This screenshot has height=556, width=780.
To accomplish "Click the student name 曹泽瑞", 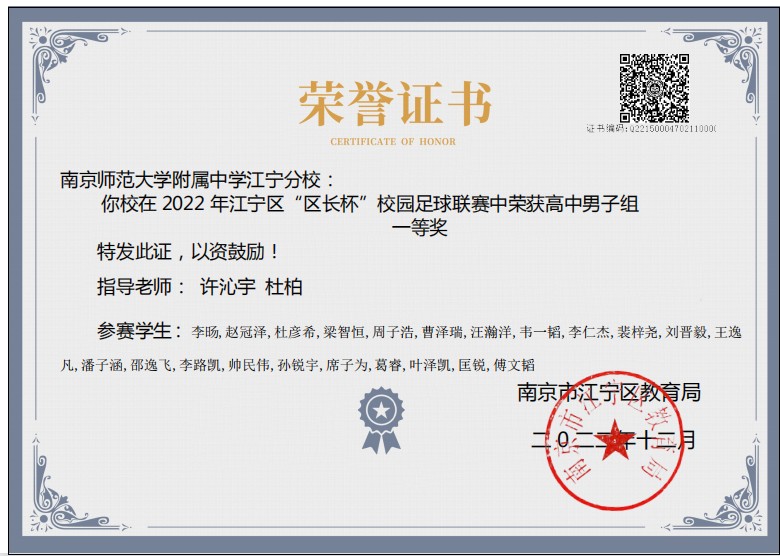I will coord(442,332).
